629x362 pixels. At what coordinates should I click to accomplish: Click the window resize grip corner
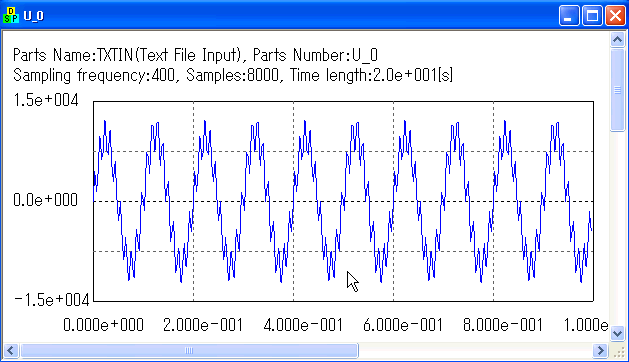click(x=618, y=351)
